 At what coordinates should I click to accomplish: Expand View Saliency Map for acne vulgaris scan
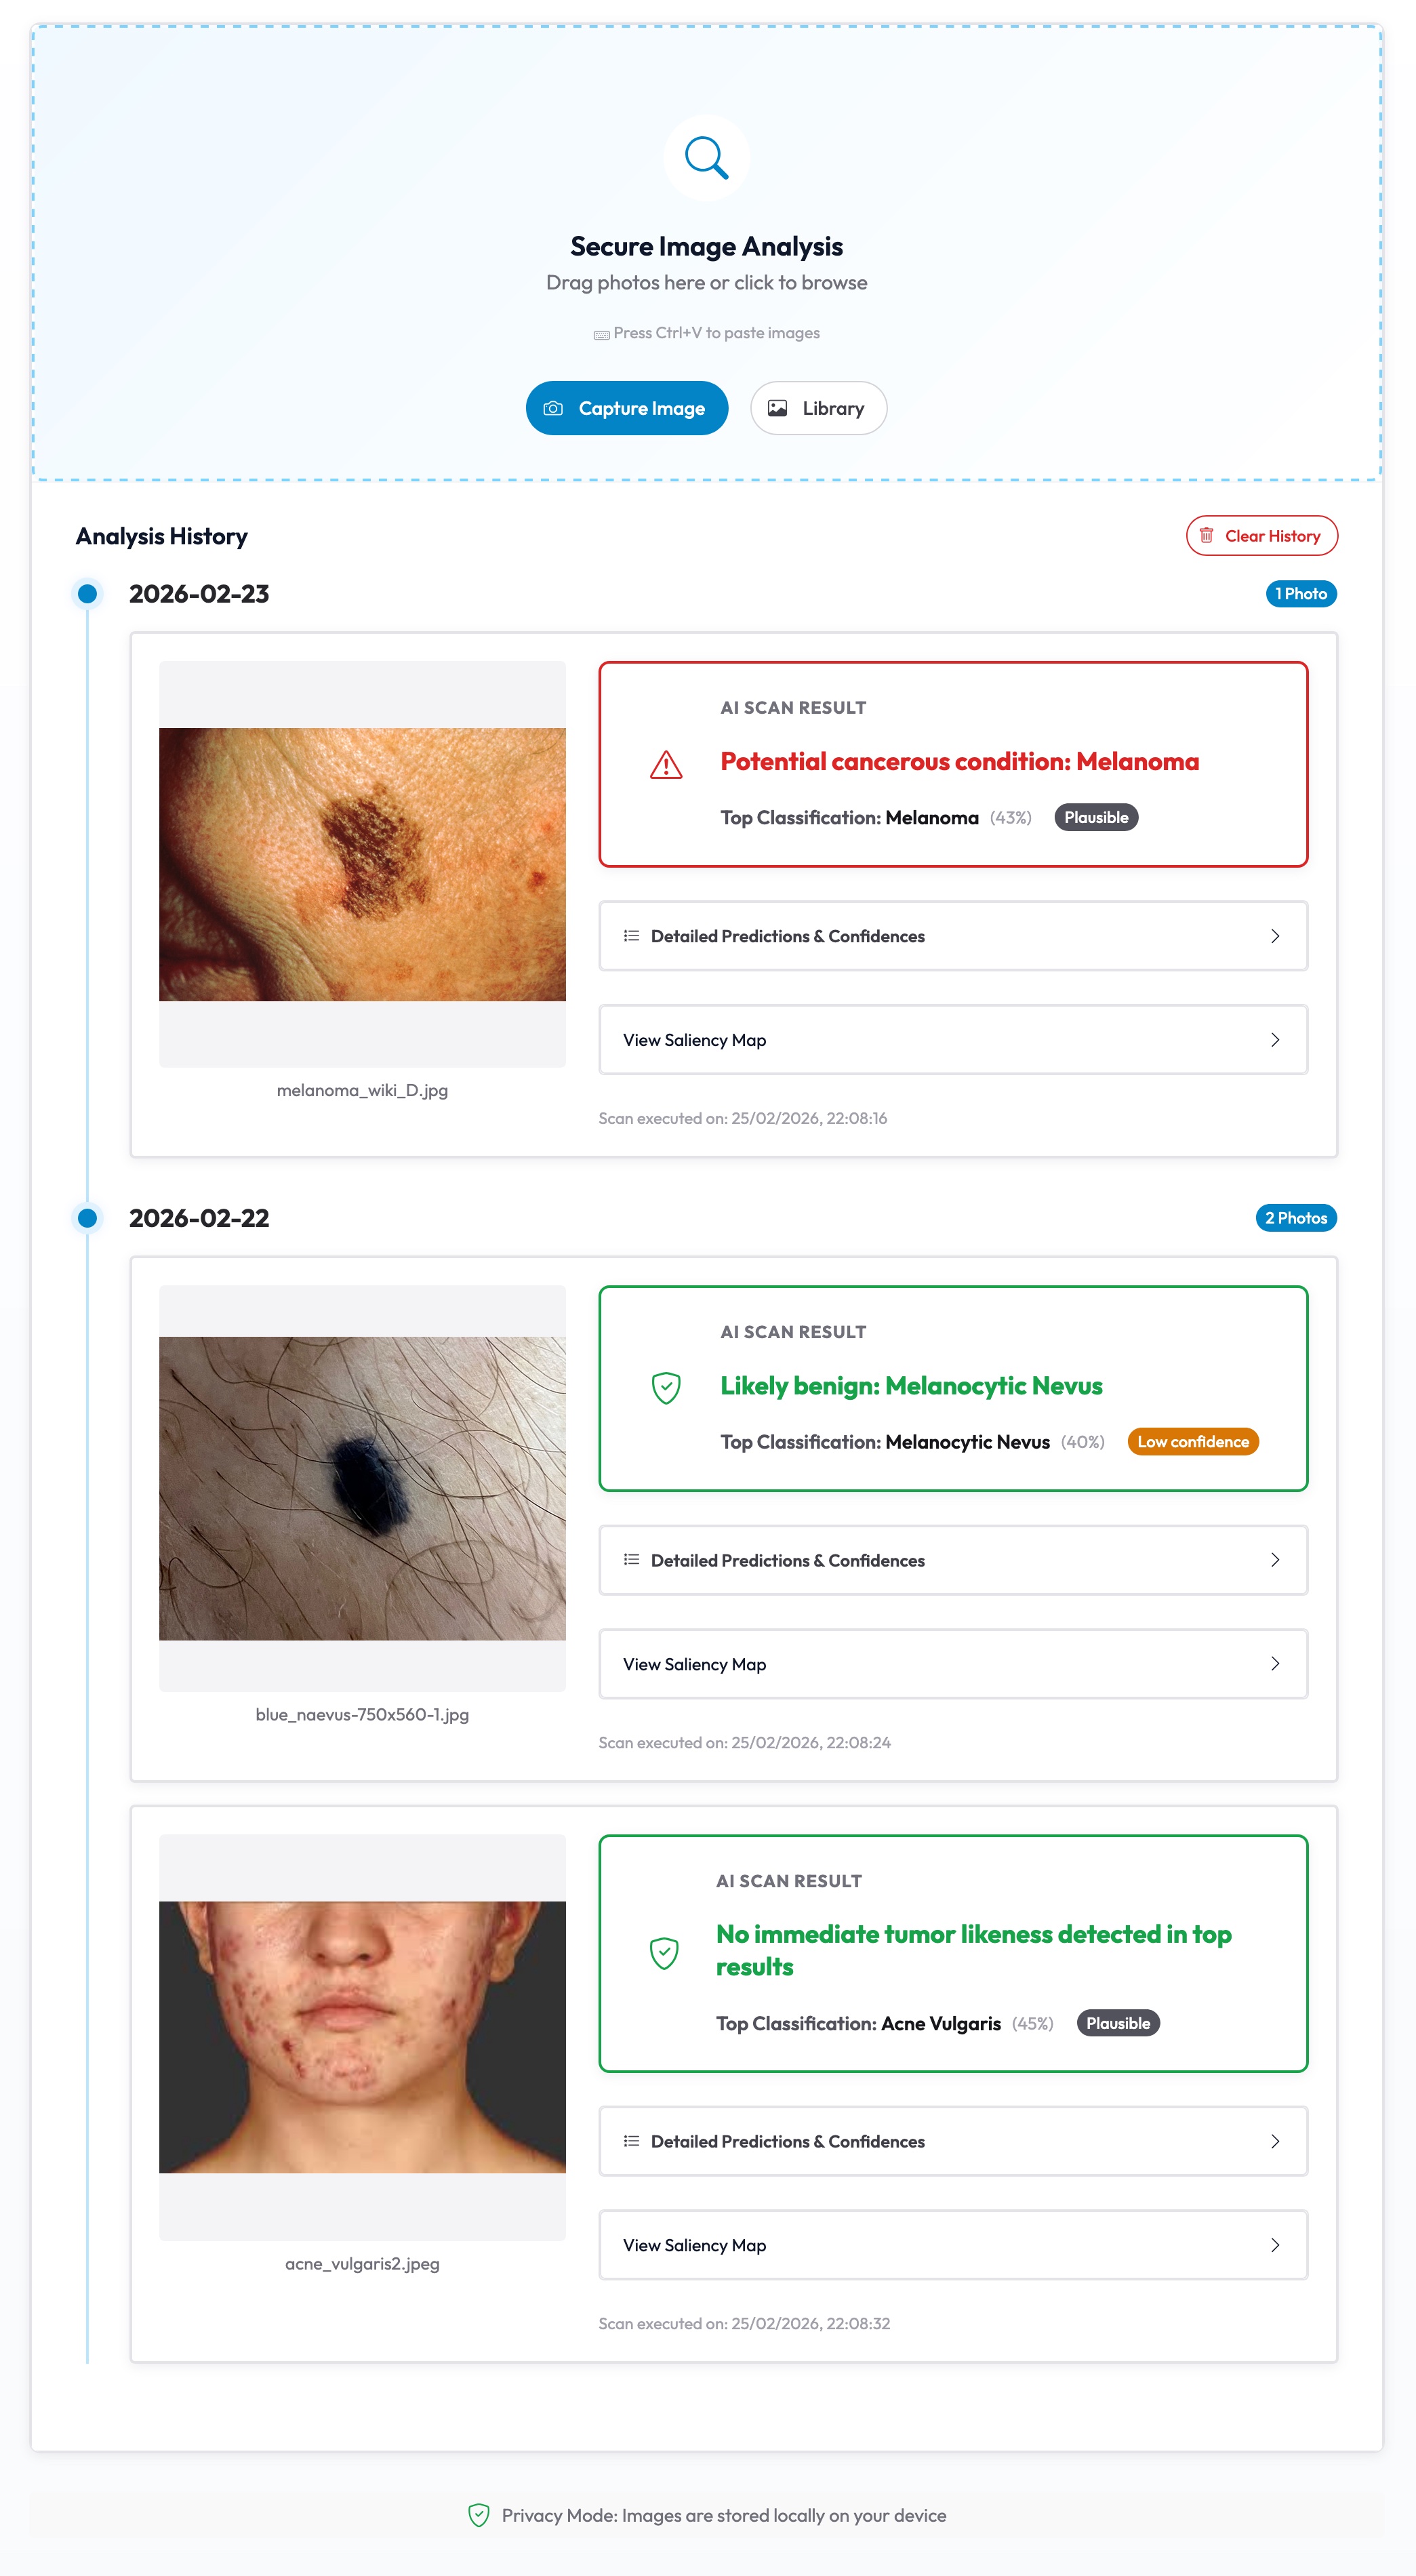click(x=953, y=2245)
